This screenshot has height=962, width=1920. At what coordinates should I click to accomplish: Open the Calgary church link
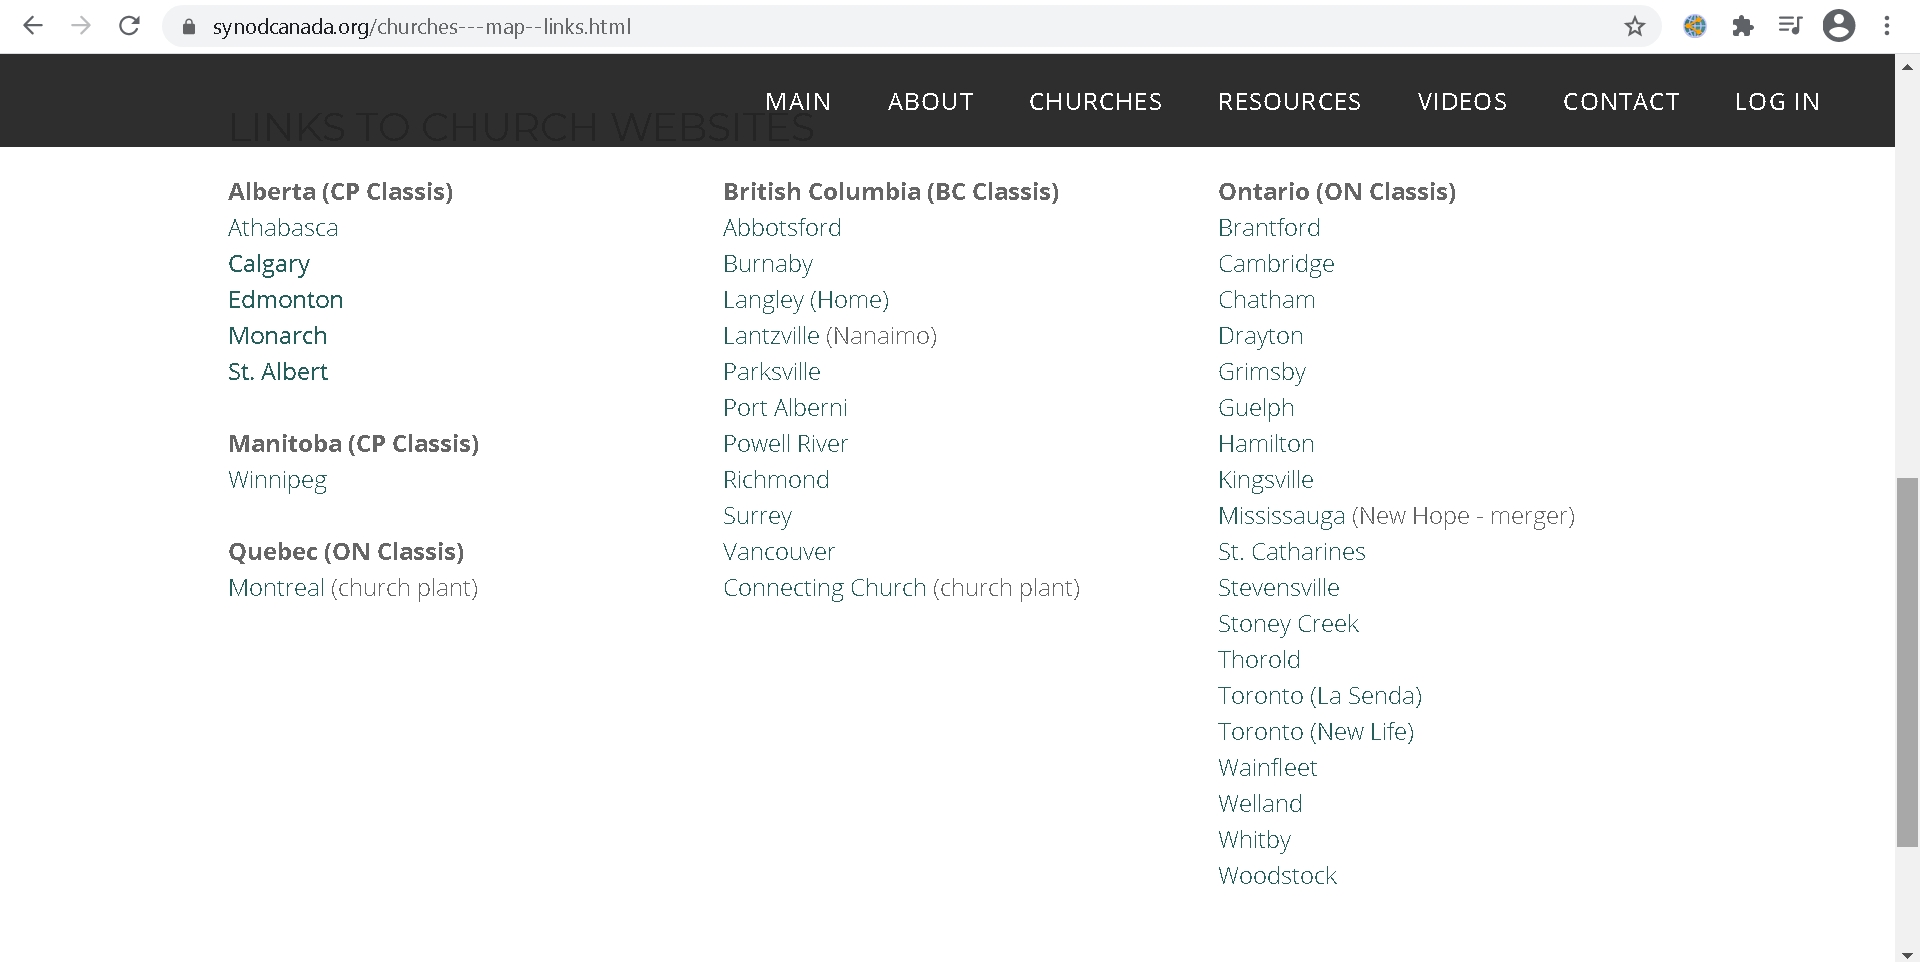269,263
